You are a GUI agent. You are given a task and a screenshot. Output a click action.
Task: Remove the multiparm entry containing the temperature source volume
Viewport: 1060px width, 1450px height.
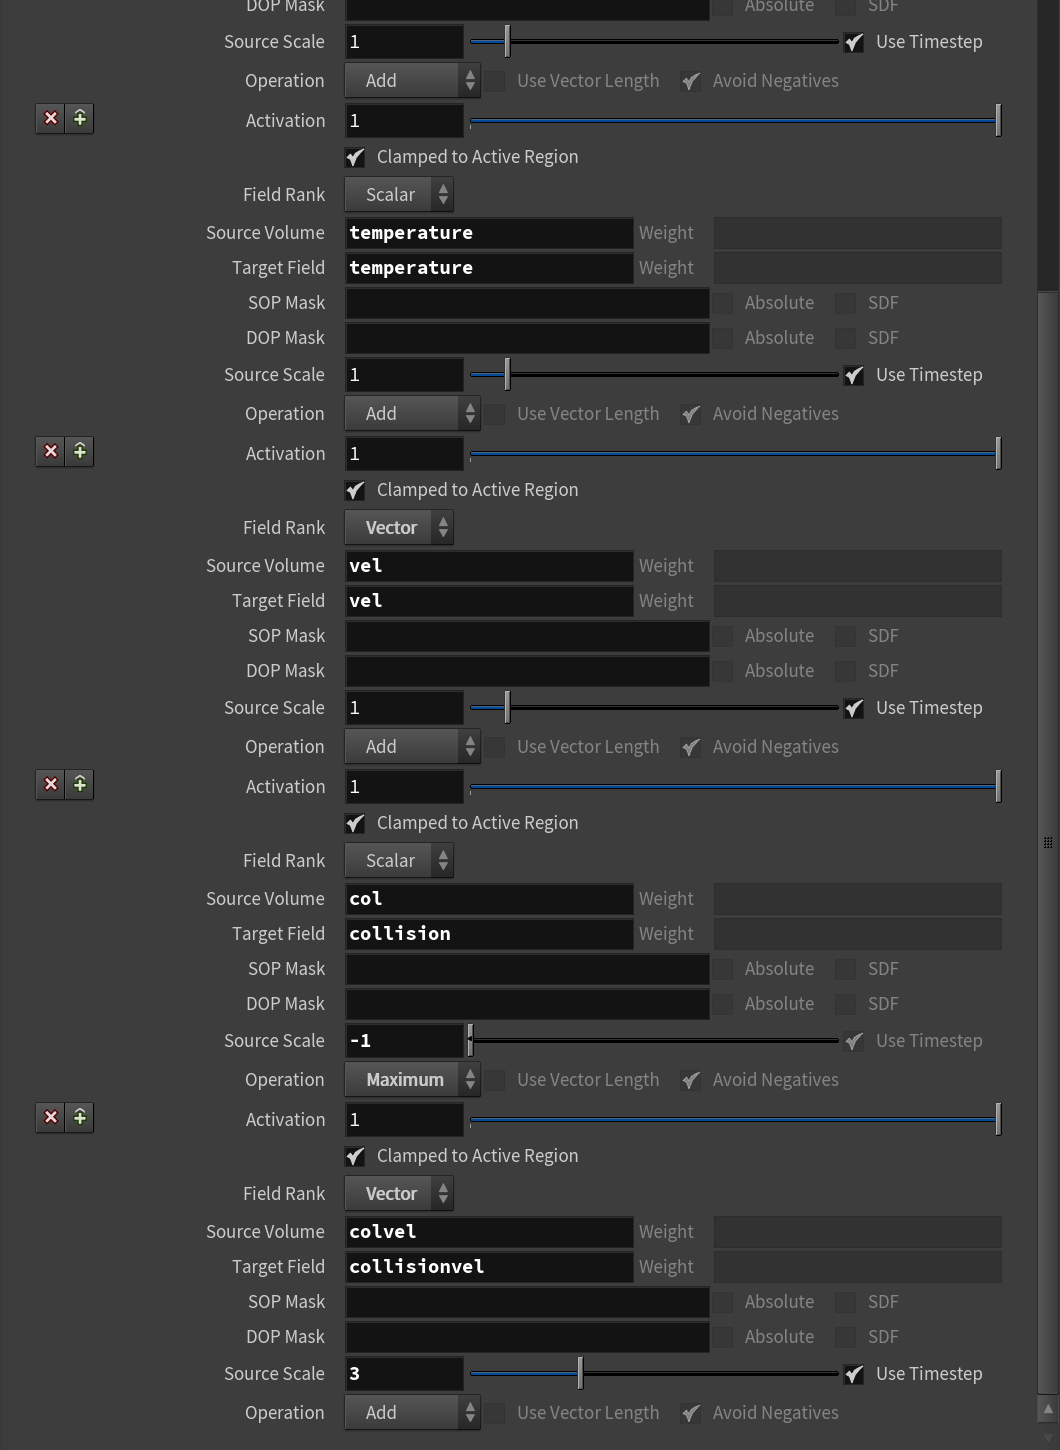(51, 119)
